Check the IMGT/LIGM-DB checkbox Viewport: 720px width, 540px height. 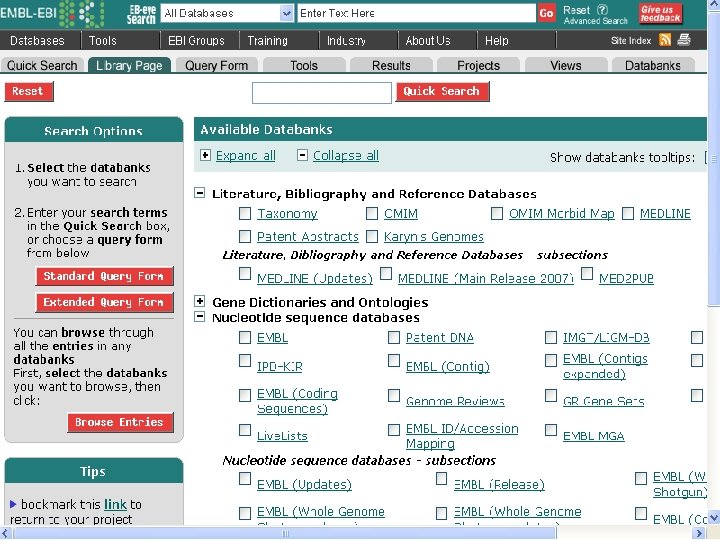click(x=551, y=338)
